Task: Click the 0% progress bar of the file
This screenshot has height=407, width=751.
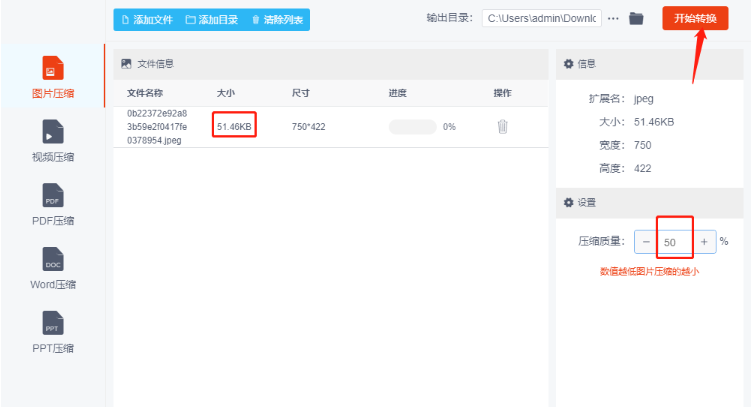Action: coord(412,127)
